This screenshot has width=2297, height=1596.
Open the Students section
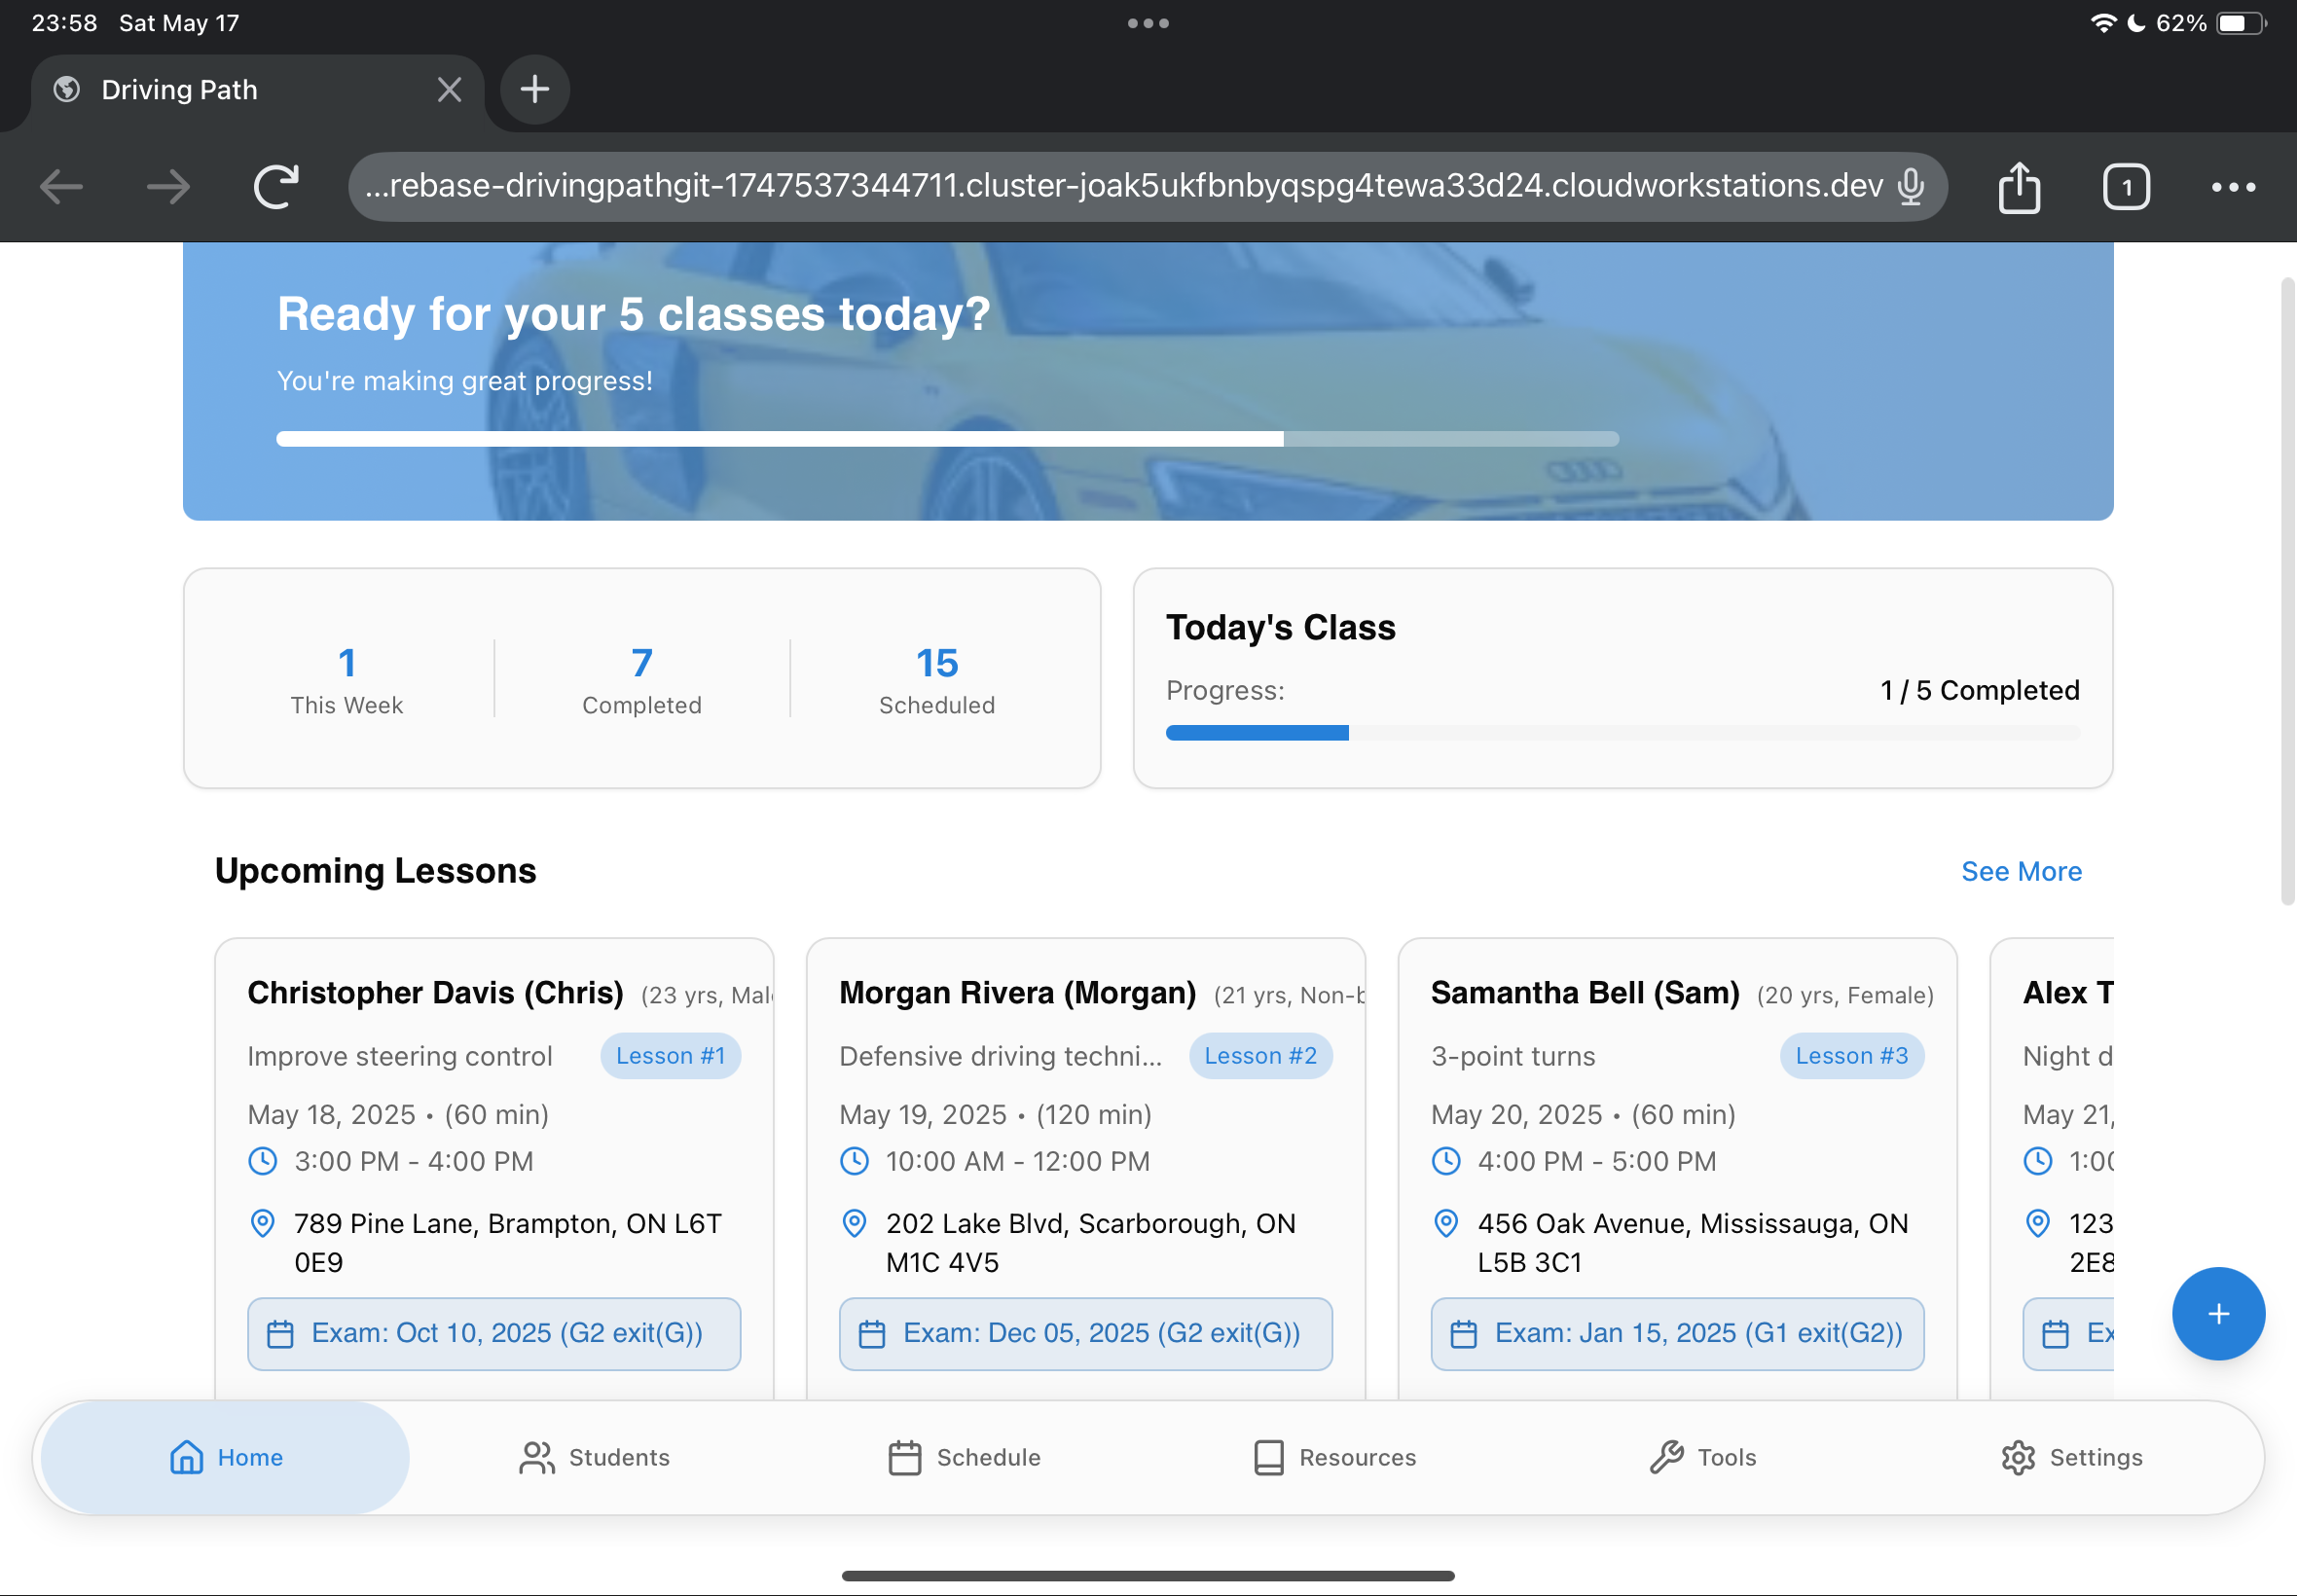click(594, 1457)
